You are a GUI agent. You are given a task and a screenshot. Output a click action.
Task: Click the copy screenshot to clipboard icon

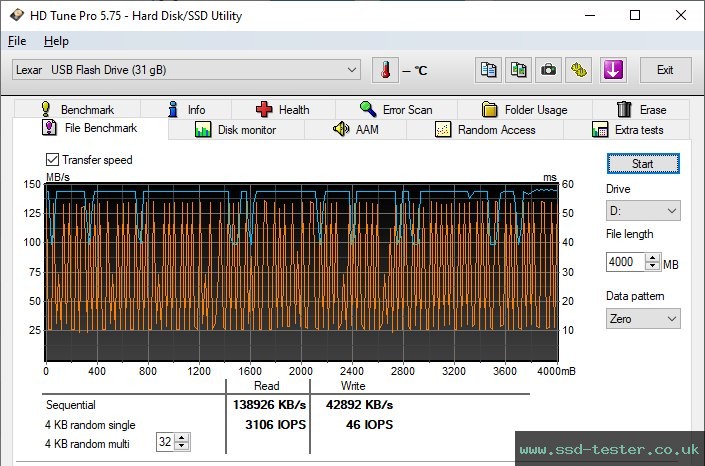[518, 70]
